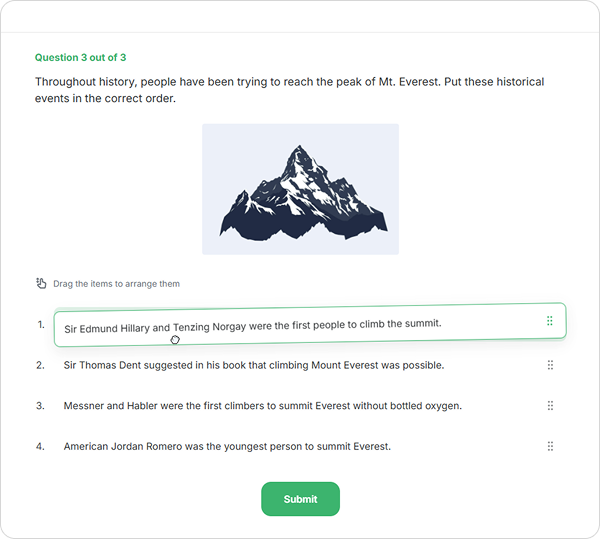Choose the Messner and Habler bottled oxygen answer

[x=262, y=406]
